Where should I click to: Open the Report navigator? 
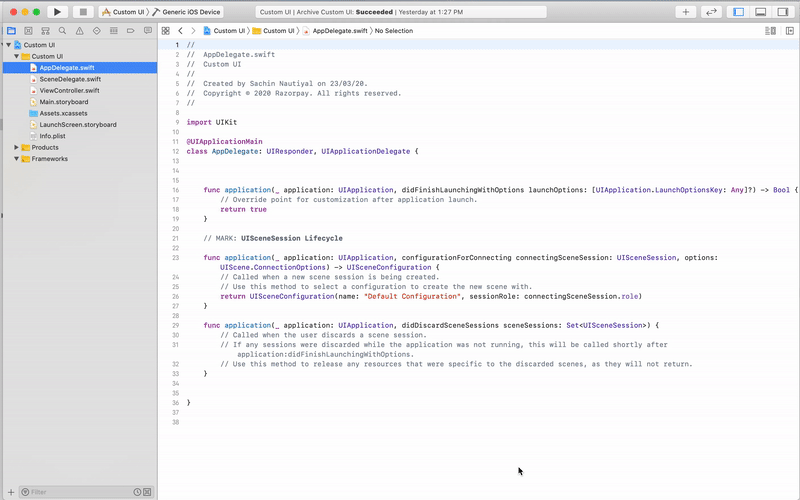[148, 31]
